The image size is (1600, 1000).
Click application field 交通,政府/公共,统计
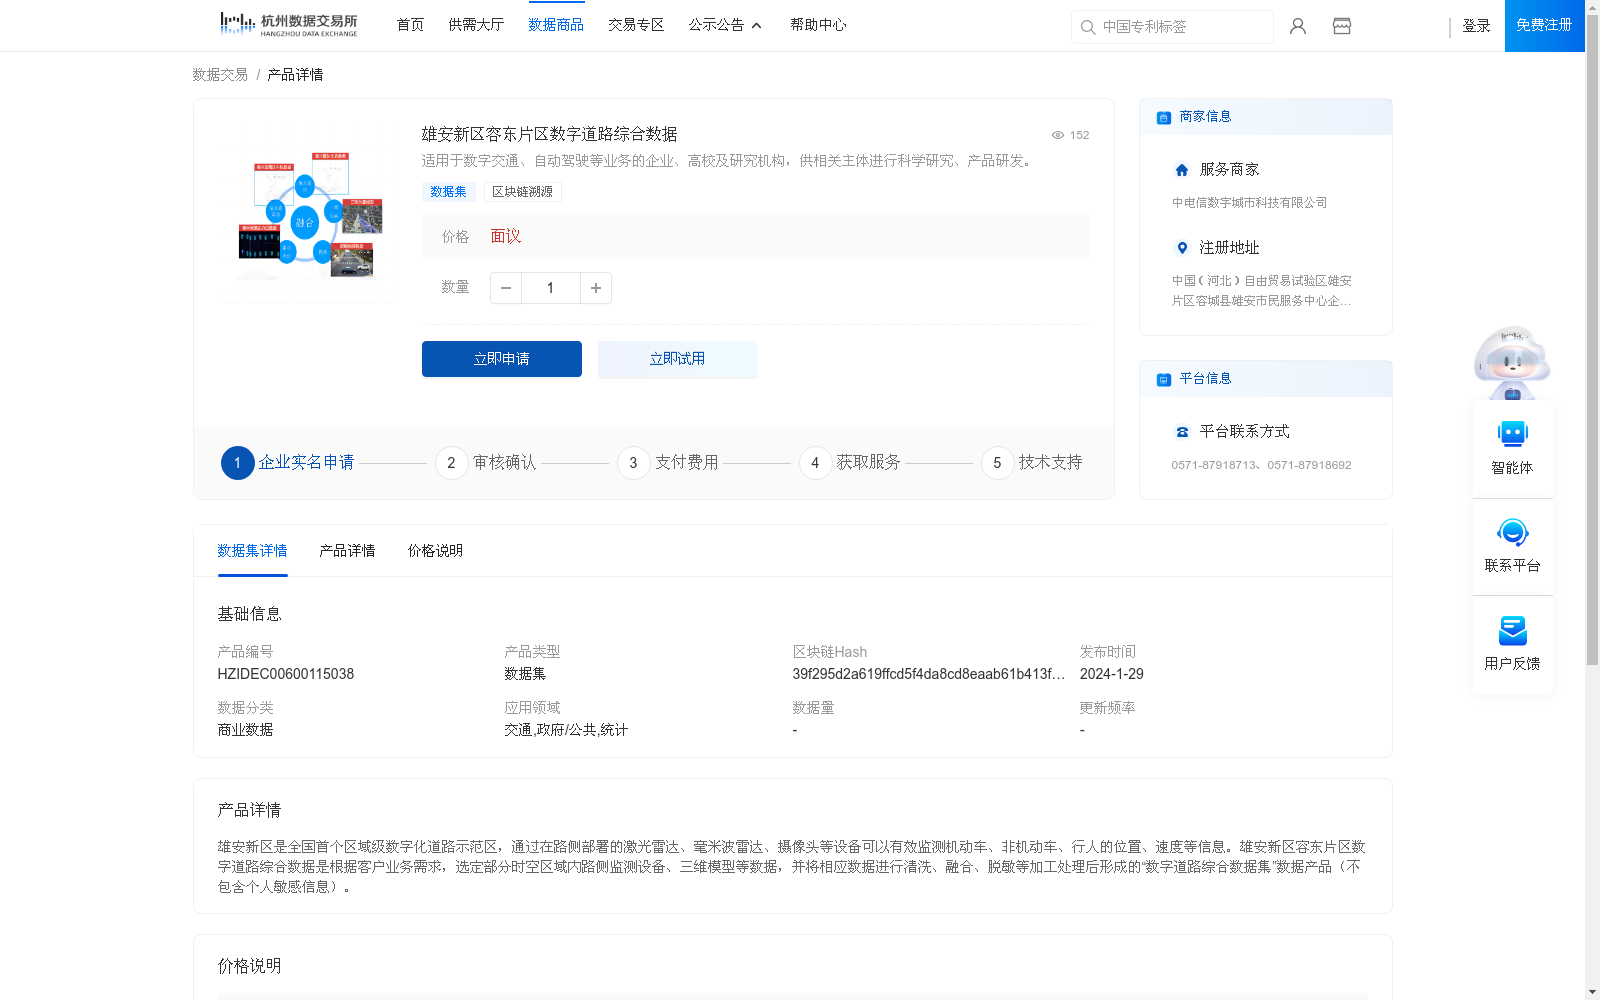point(566,730)
